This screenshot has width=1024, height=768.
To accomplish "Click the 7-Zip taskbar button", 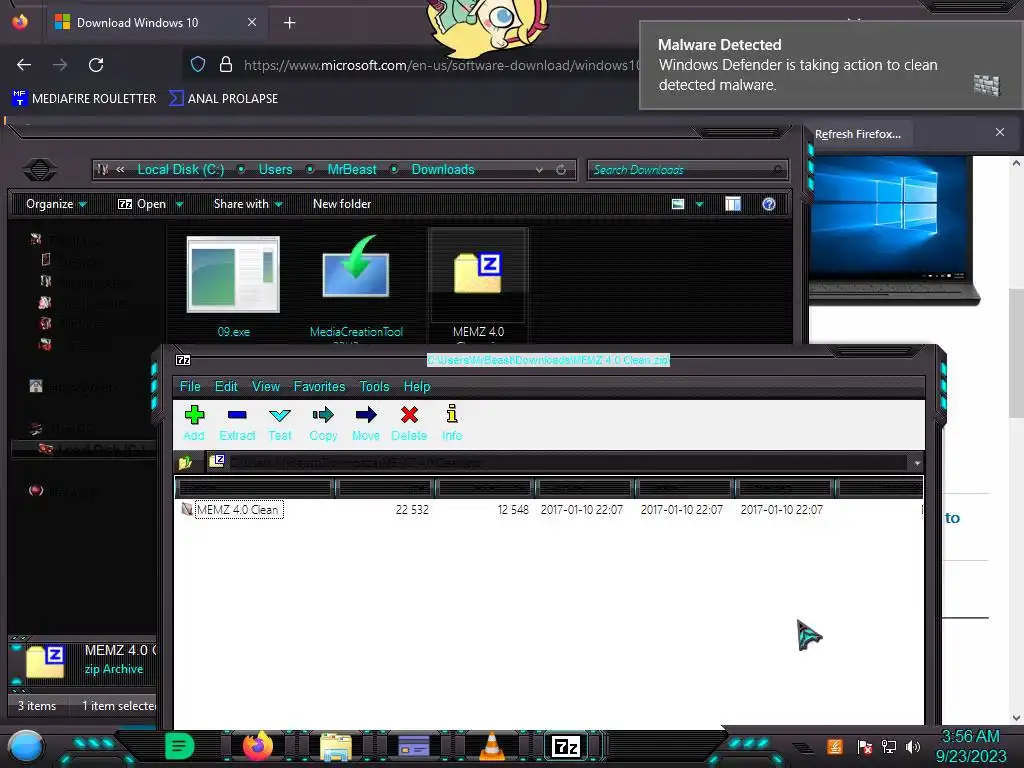I will 566,746.
